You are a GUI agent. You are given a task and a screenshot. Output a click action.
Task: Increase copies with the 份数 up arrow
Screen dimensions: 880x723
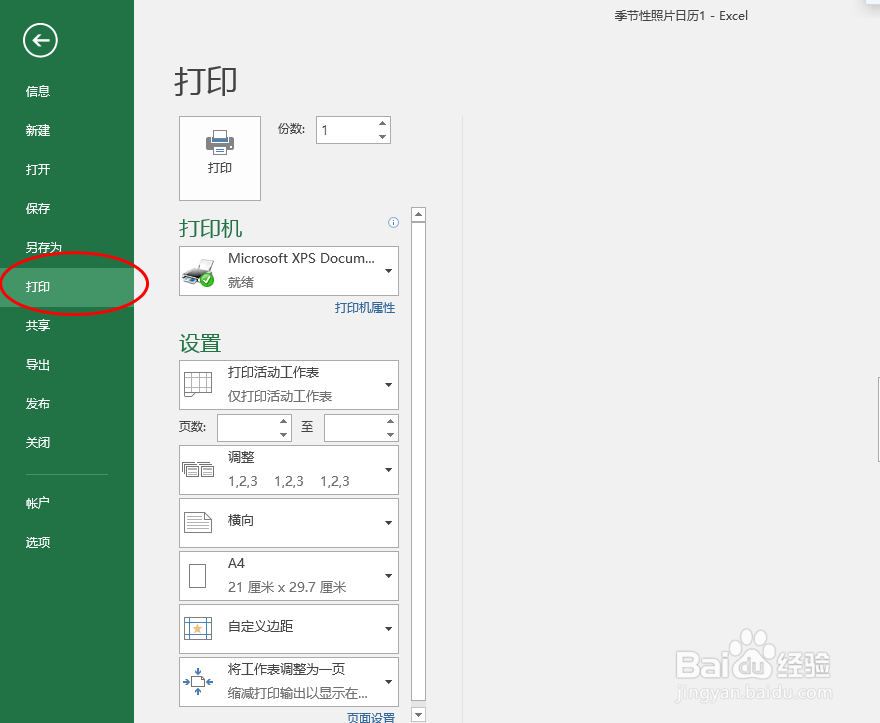[381, 123]
